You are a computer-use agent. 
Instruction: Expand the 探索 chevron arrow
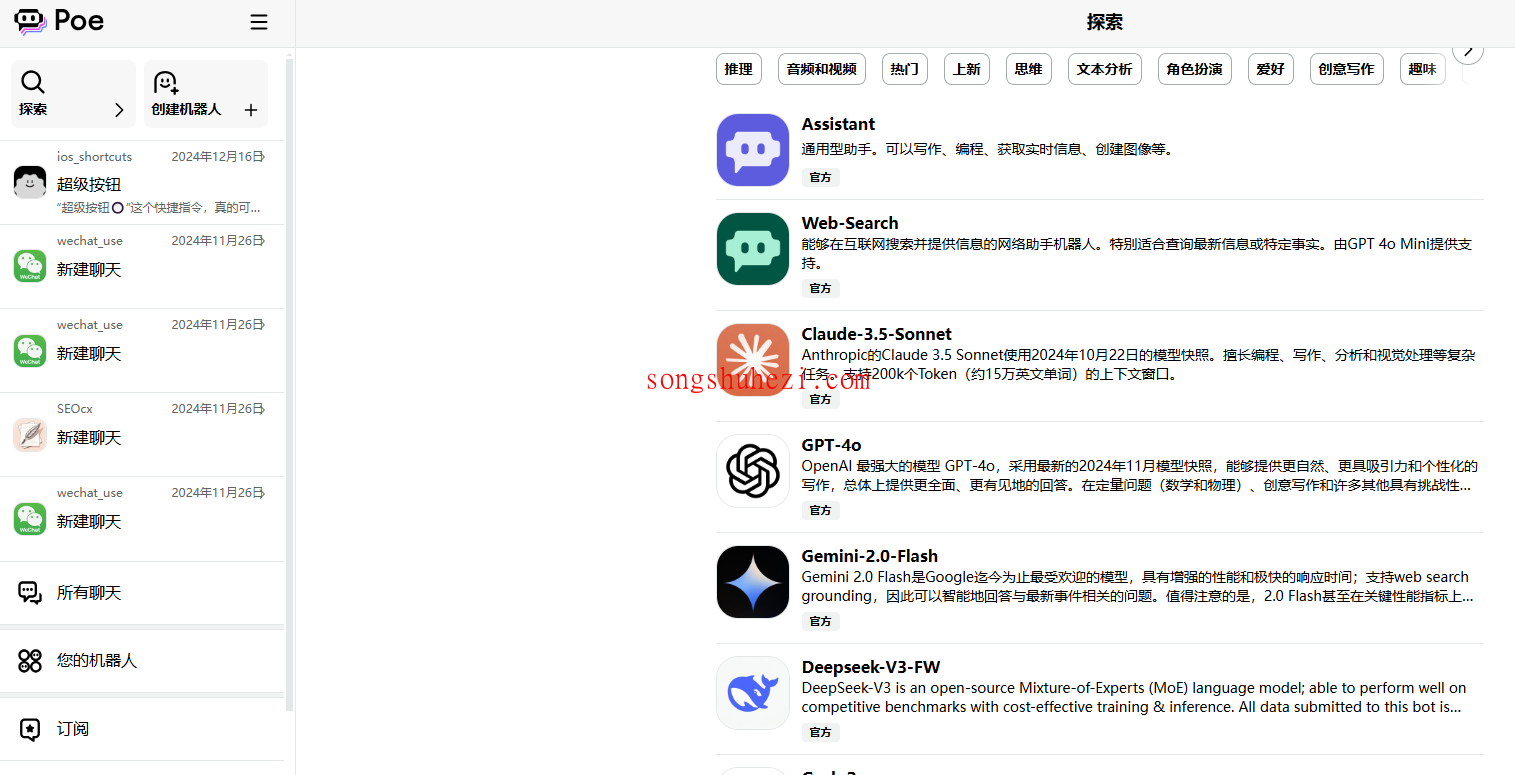click(119, 110)
